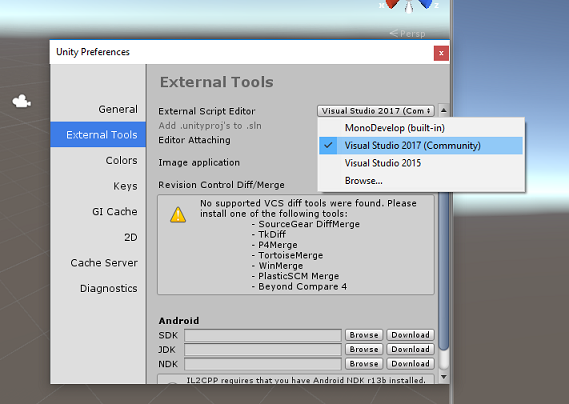Click Download button for Android SDK

(x=410, y=335)
